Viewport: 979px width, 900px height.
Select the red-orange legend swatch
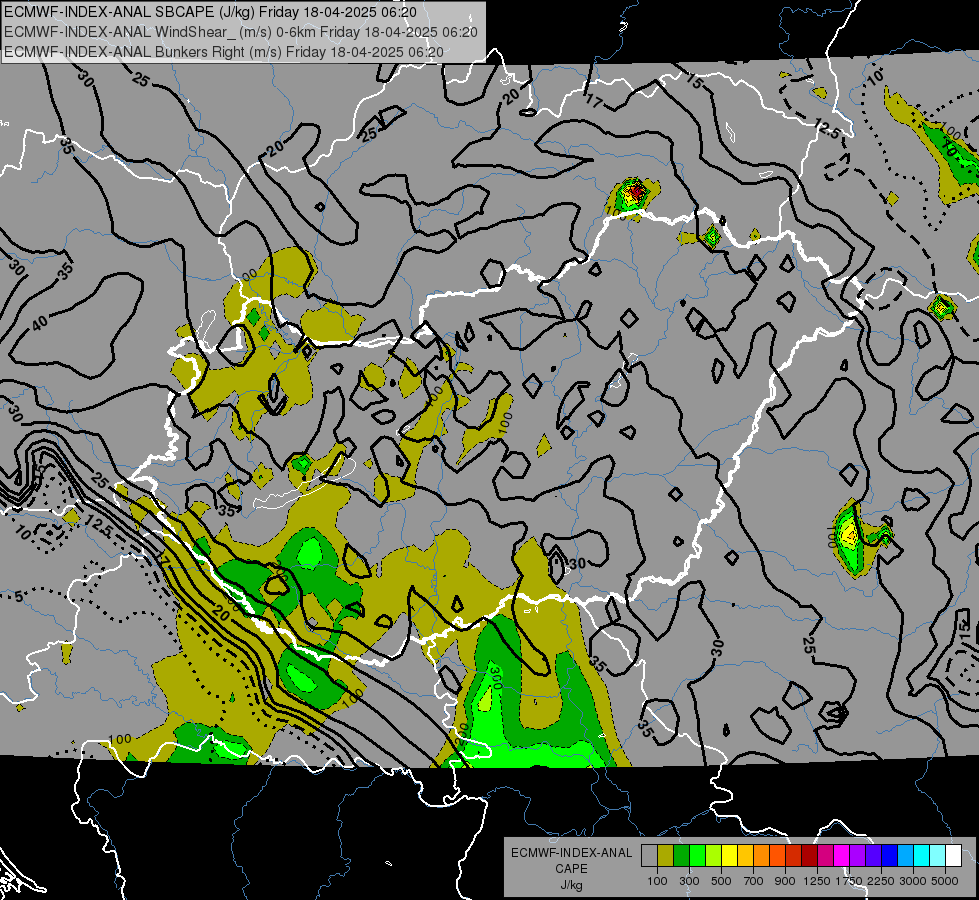coord(777,856)
